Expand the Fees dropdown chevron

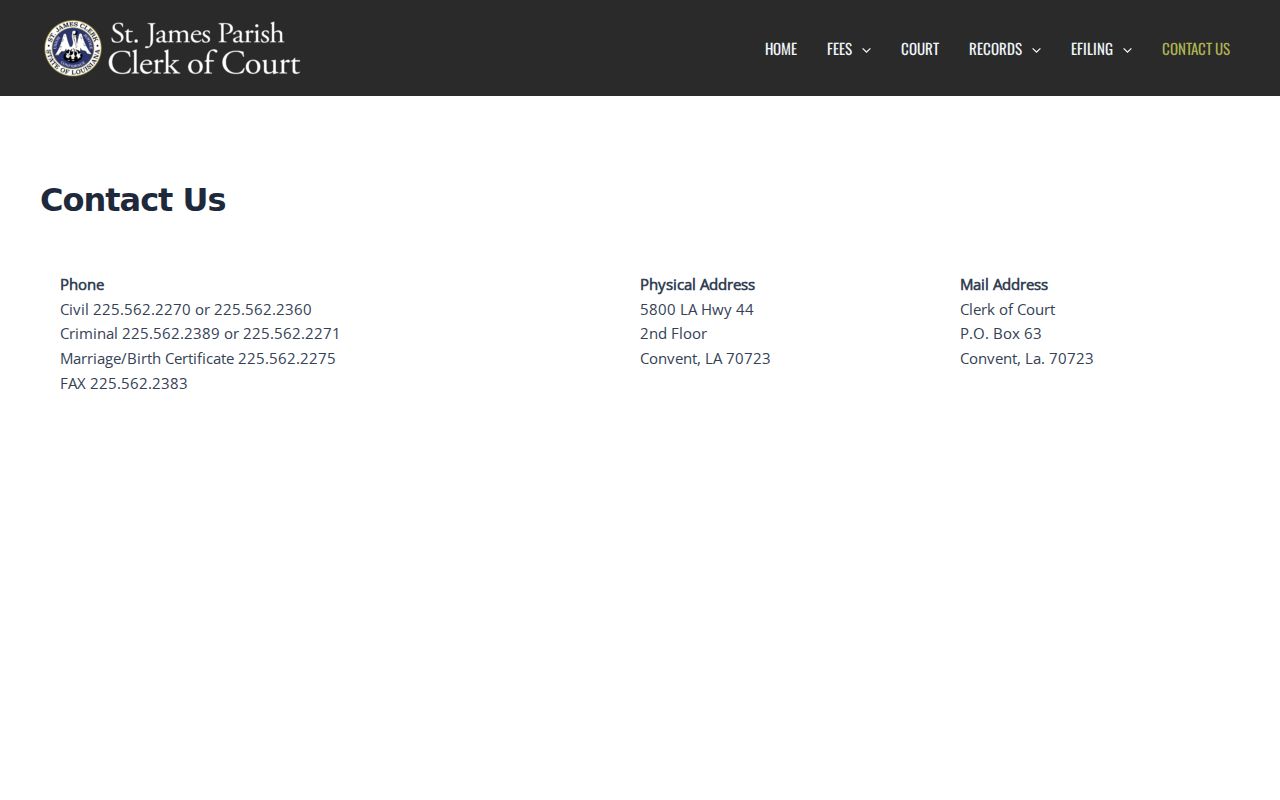866,50
